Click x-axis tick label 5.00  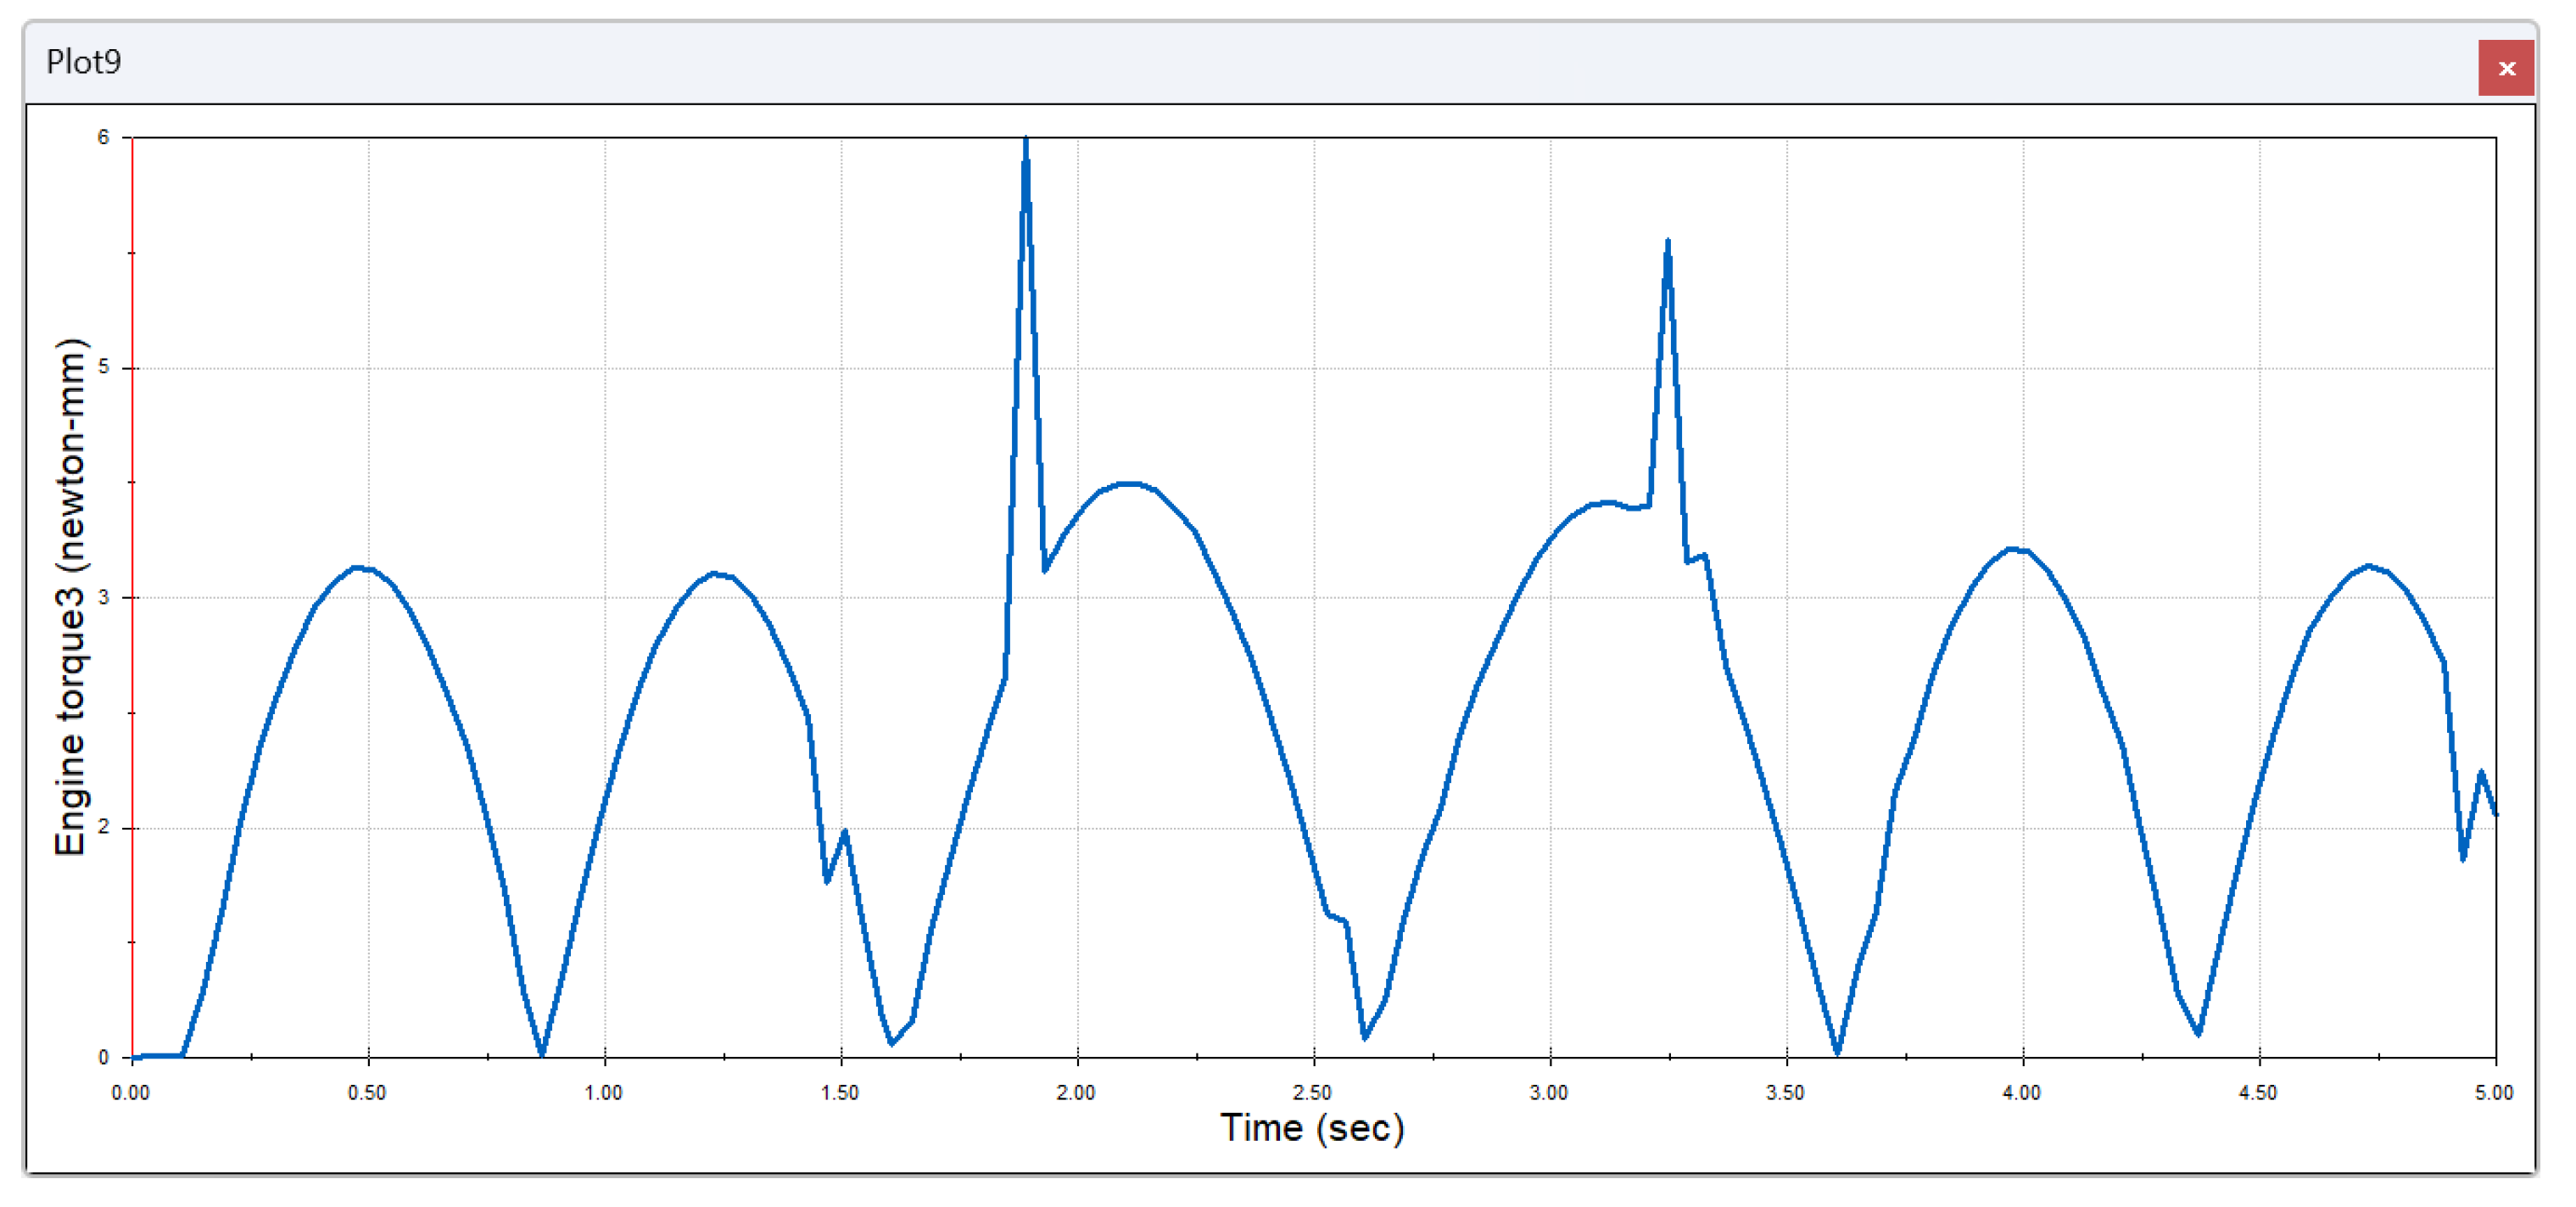(2494, 1093)
